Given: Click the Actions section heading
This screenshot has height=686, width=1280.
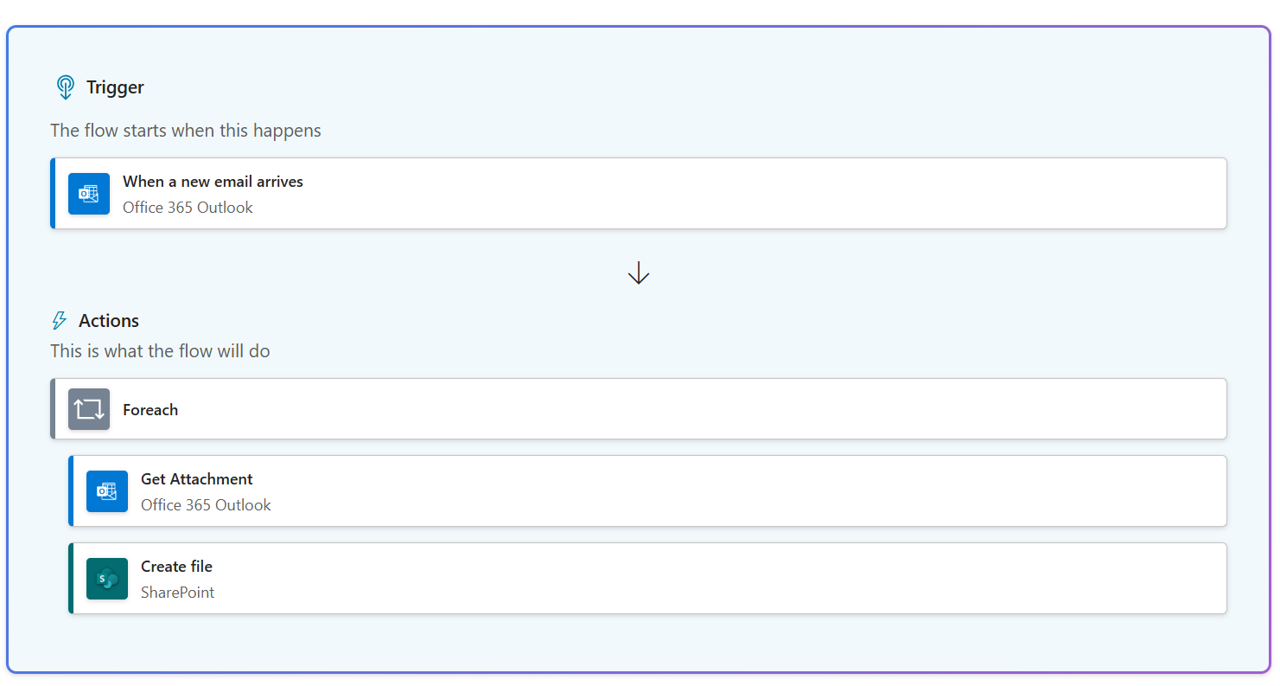Looking at the screenshot, I should point(108,320).
